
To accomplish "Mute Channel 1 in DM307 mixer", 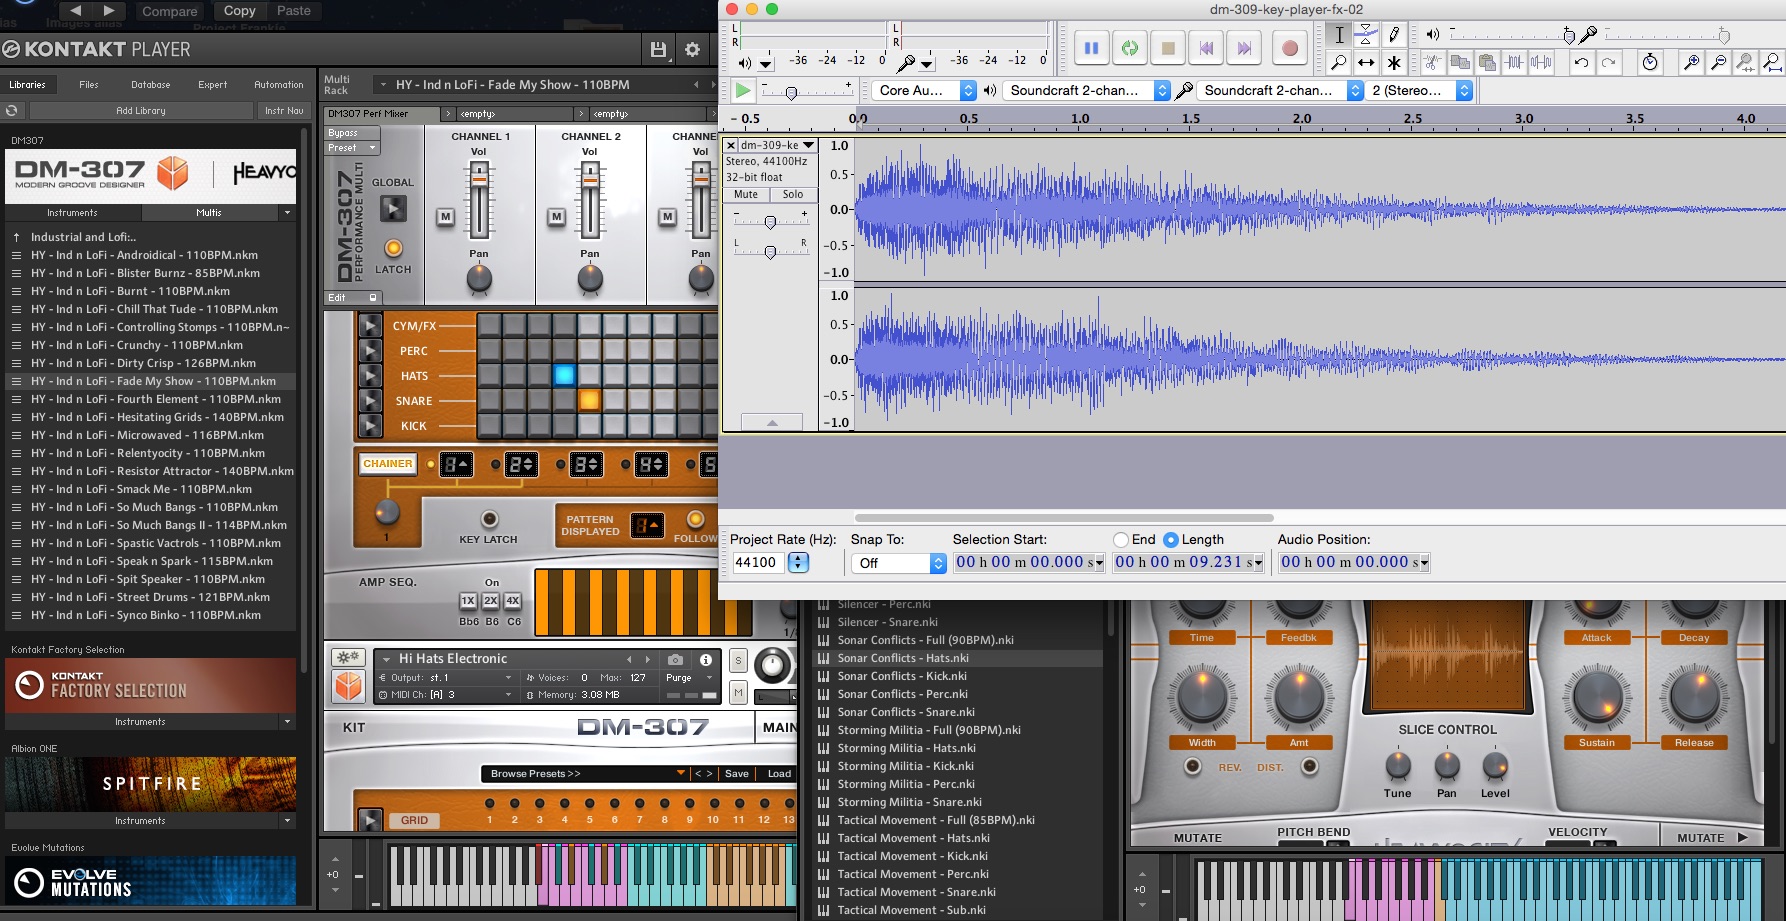I will point(445,216).
